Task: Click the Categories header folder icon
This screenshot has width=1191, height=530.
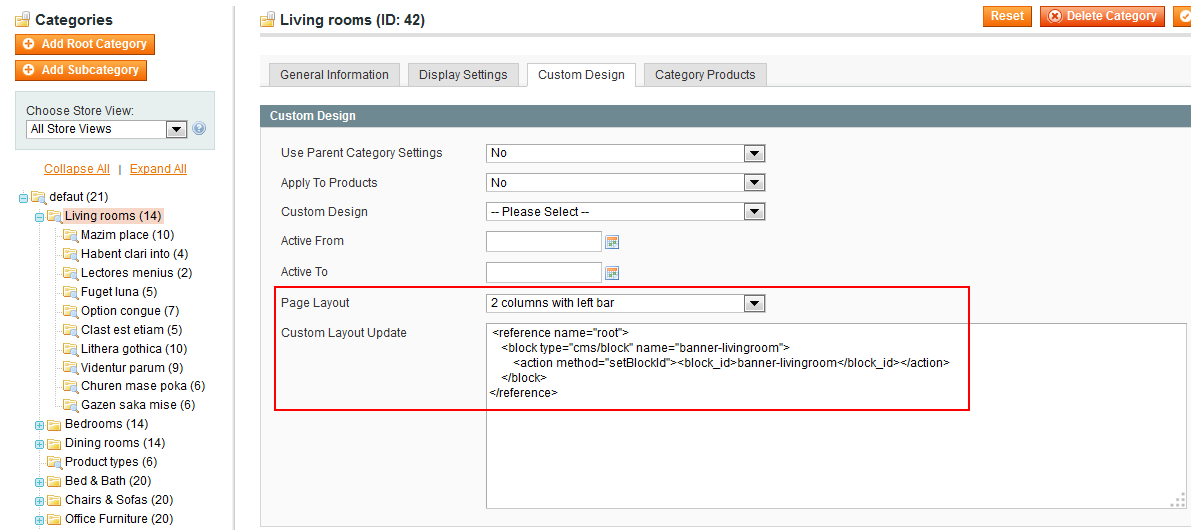Action: (x=23, y=21)
